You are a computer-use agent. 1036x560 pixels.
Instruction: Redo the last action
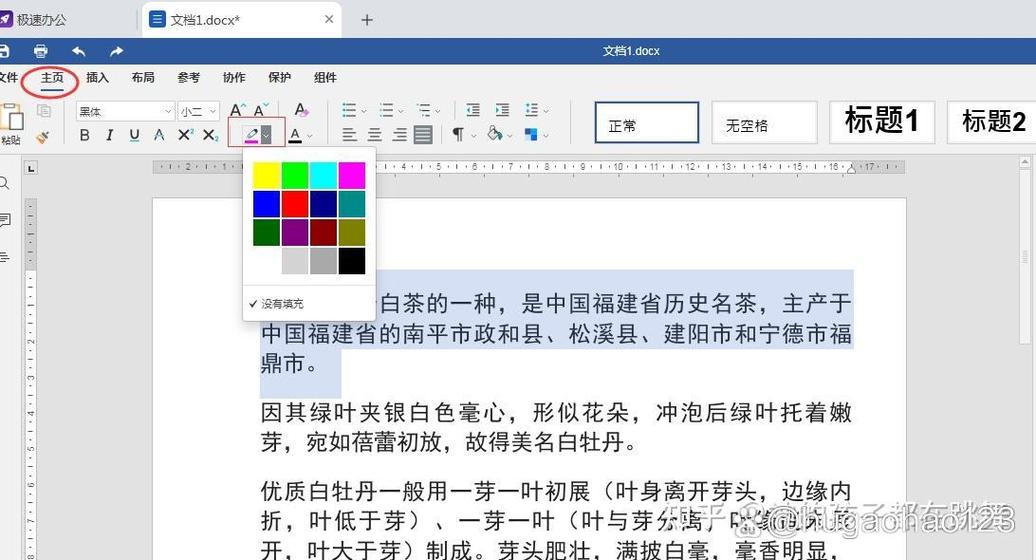(x=116, y=51)
